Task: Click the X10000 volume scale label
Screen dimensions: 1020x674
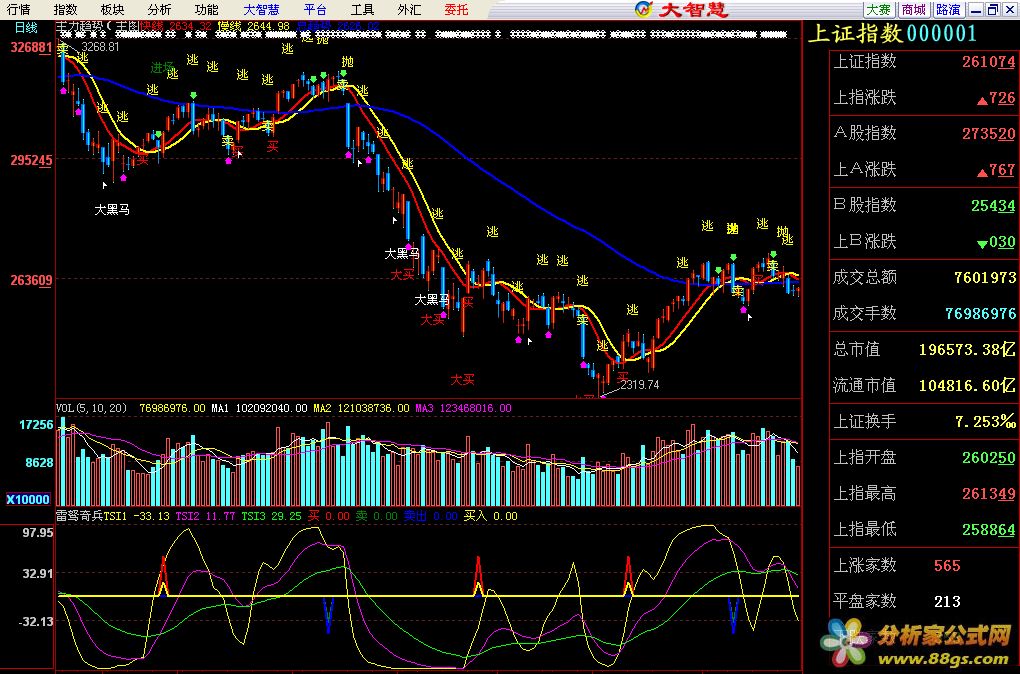Action: 28,500
